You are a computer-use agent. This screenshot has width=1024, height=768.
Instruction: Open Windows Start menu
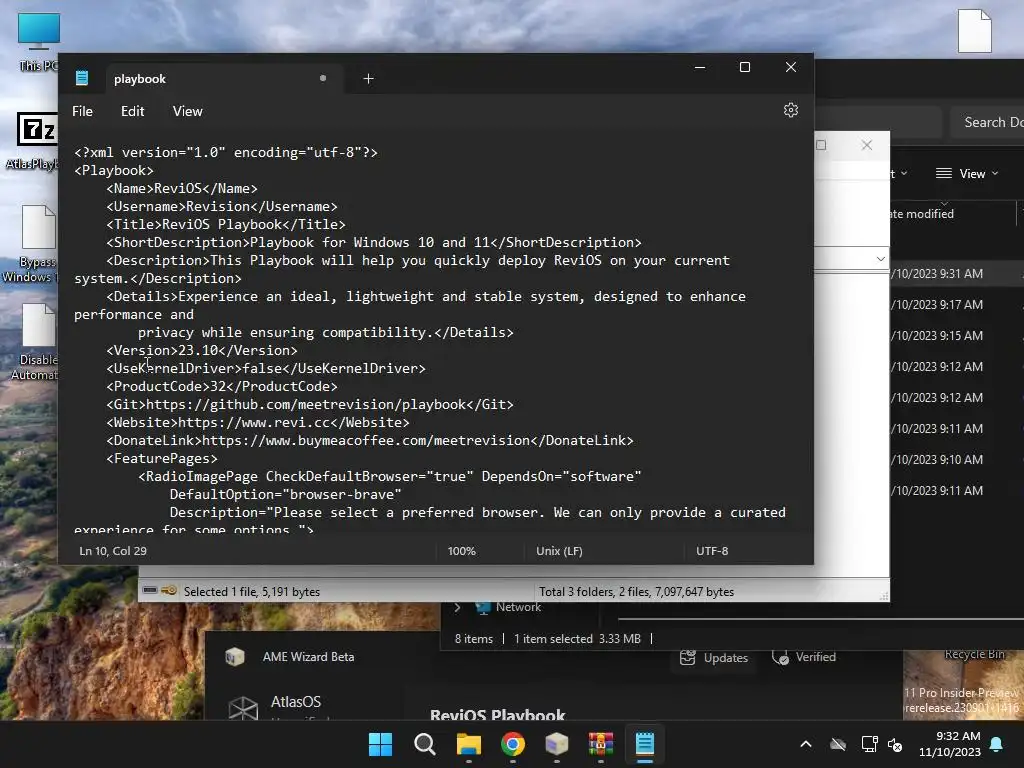coord(380,744)
